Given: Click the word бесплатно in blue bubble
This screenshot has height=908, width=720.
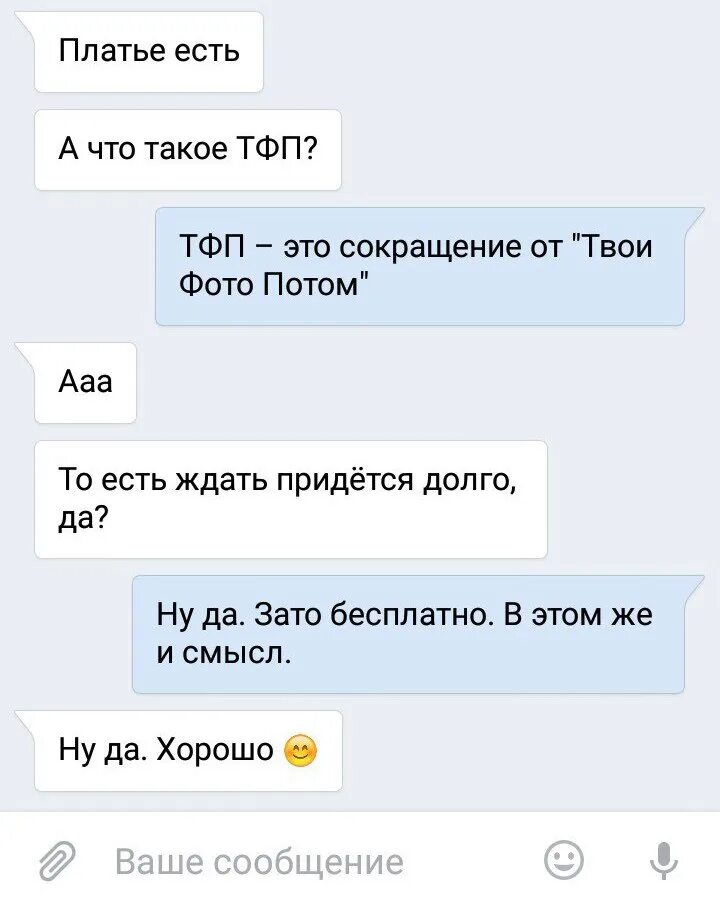Looking at the screenshot, I should [410, 616].
